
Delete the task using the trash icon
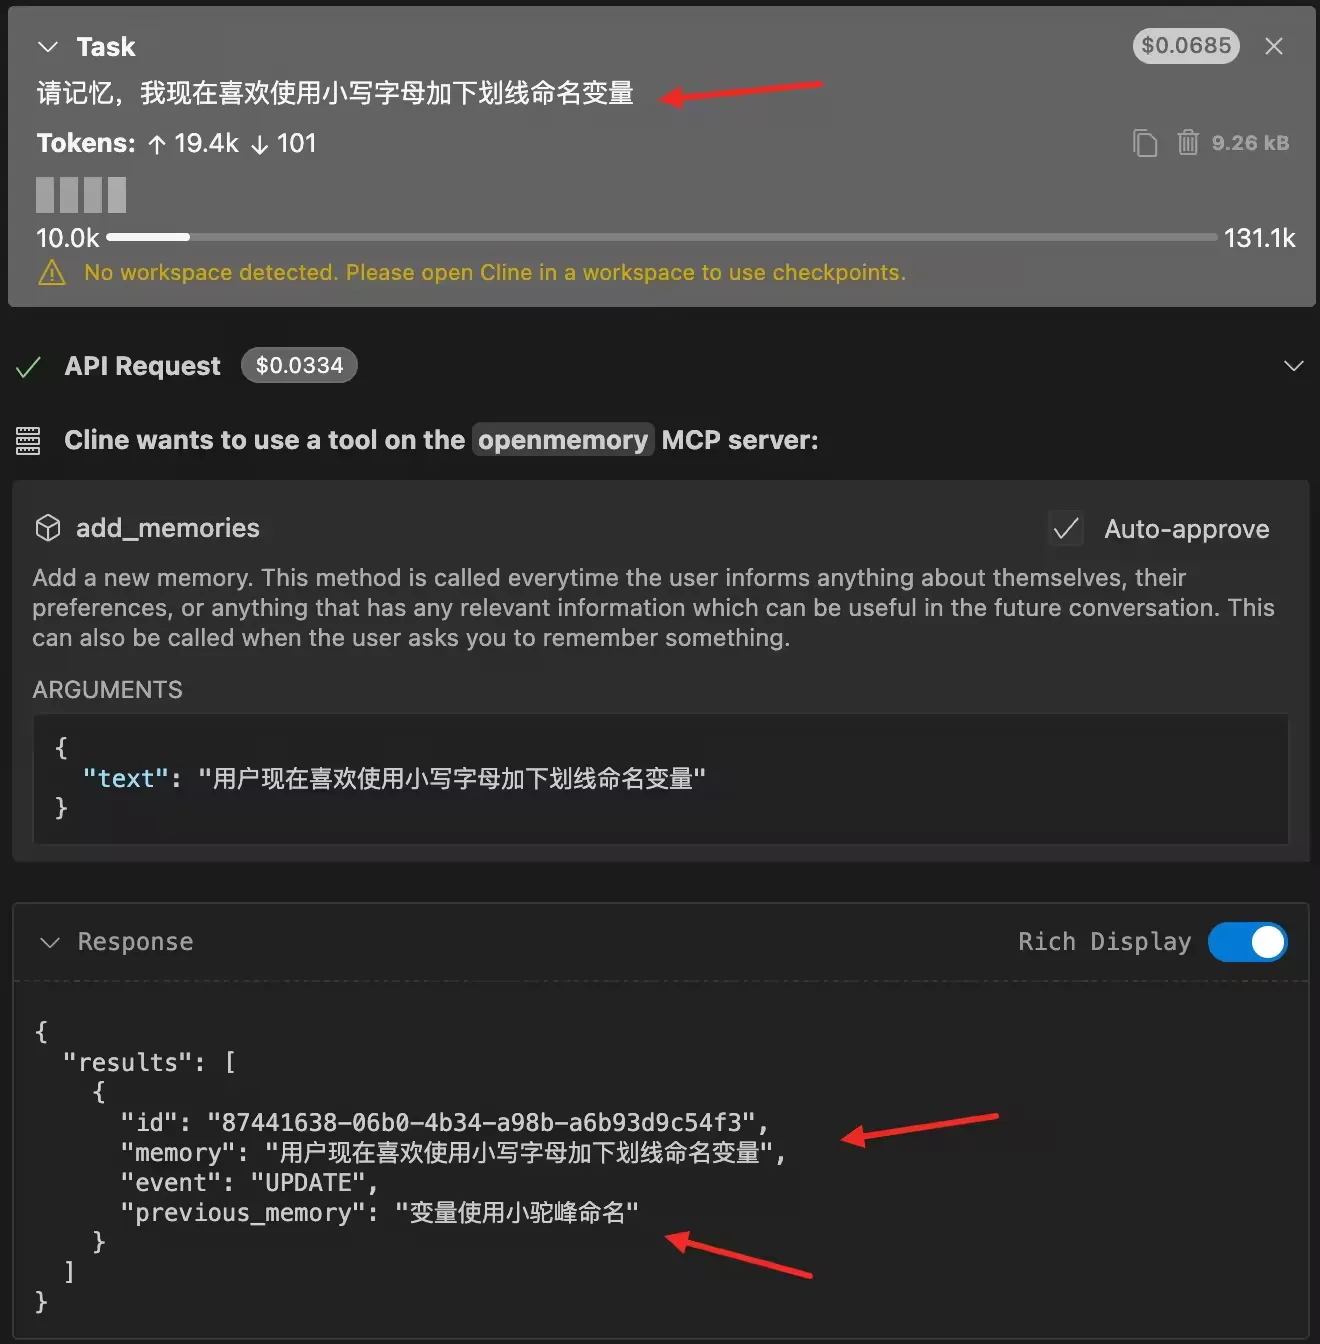(x=1188, y=143)
